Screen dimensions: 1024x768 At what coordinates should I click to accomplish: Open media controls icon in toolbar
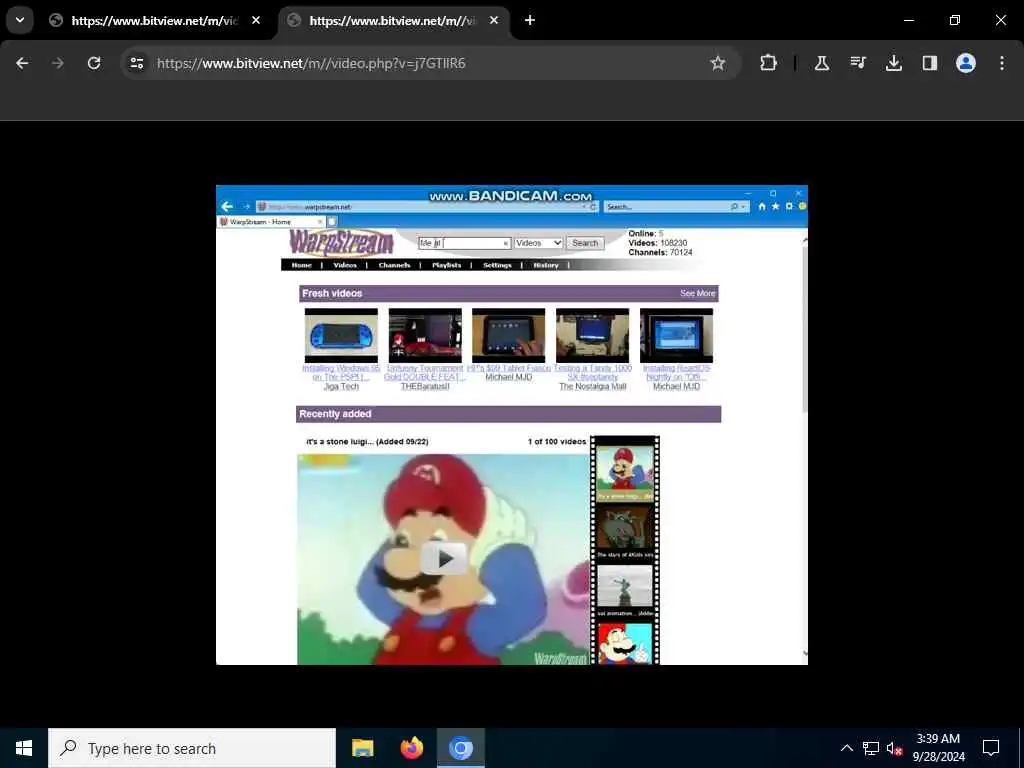click(x=857, y=63)
